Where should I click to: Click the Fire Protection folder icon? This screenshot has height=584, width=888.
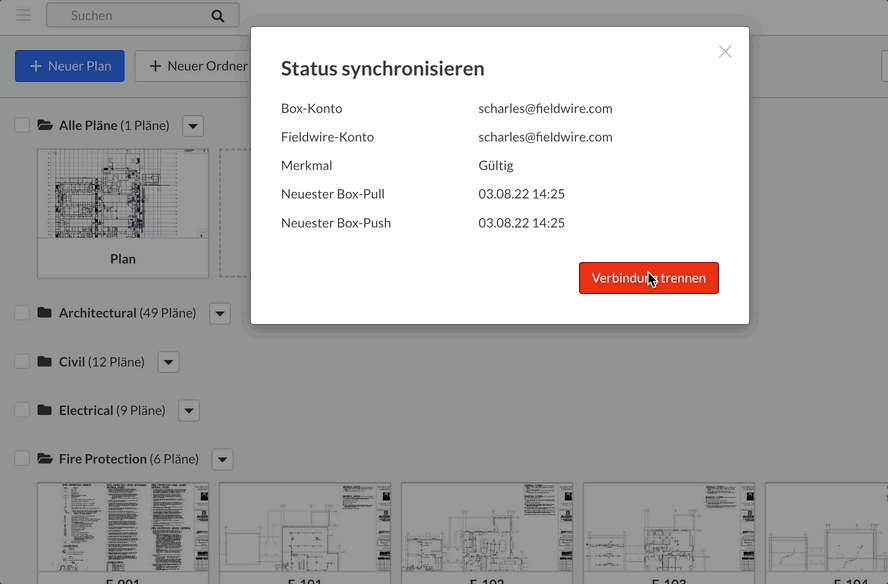pos(45,459)
